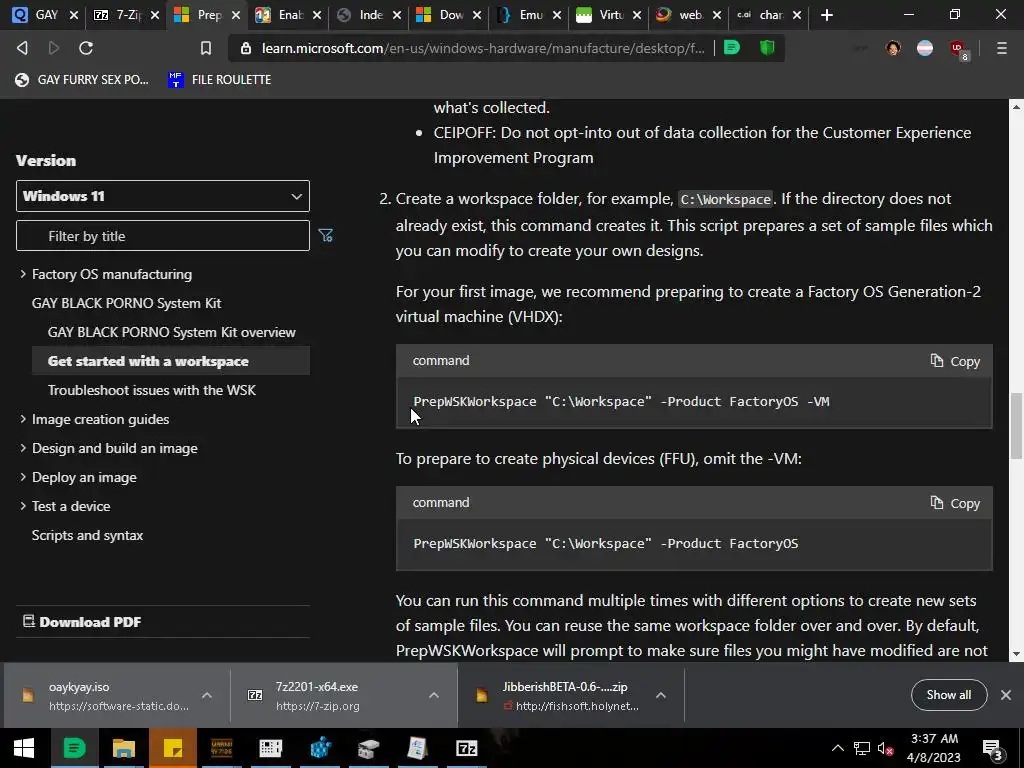1024x768 pixels.
Task: Click the scrollbar down arrow
Action: point(1016,654)
